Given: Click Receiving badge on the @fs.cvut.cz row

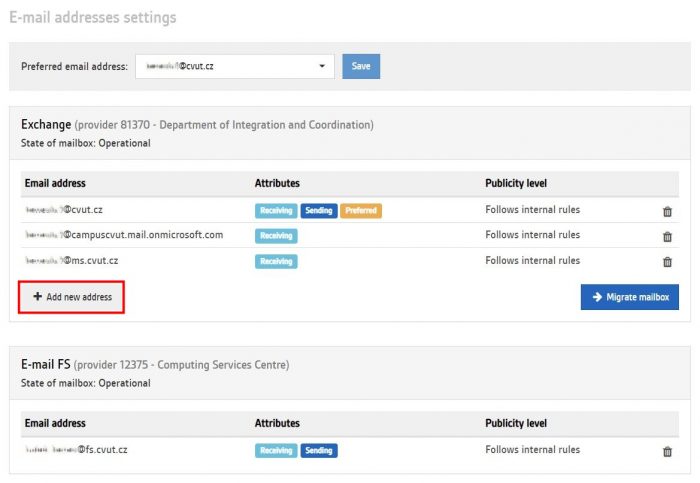Looking at the screenshot, I should (276, 450).
